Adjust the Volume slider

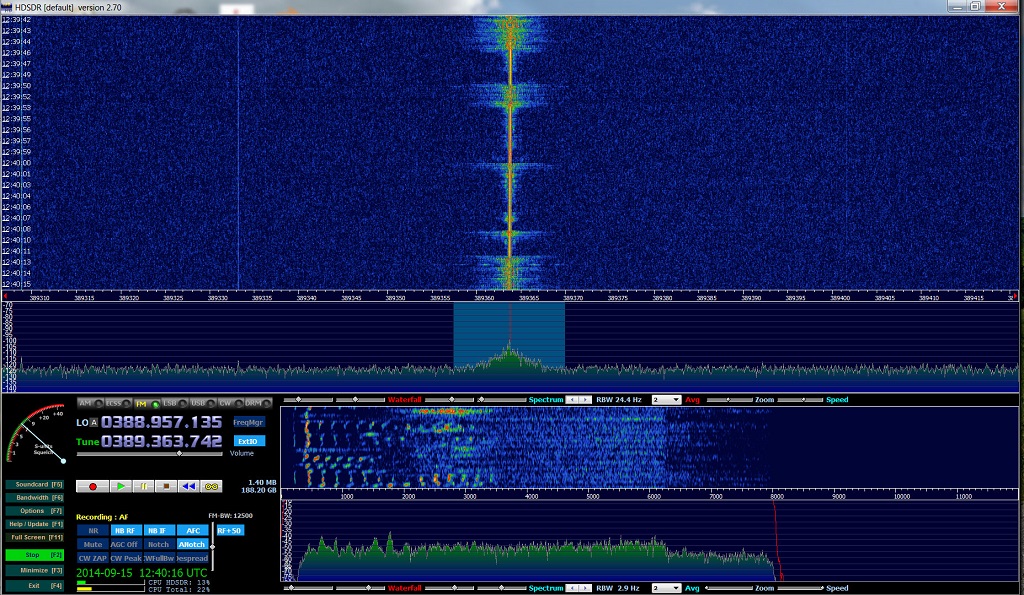point(179,453)
